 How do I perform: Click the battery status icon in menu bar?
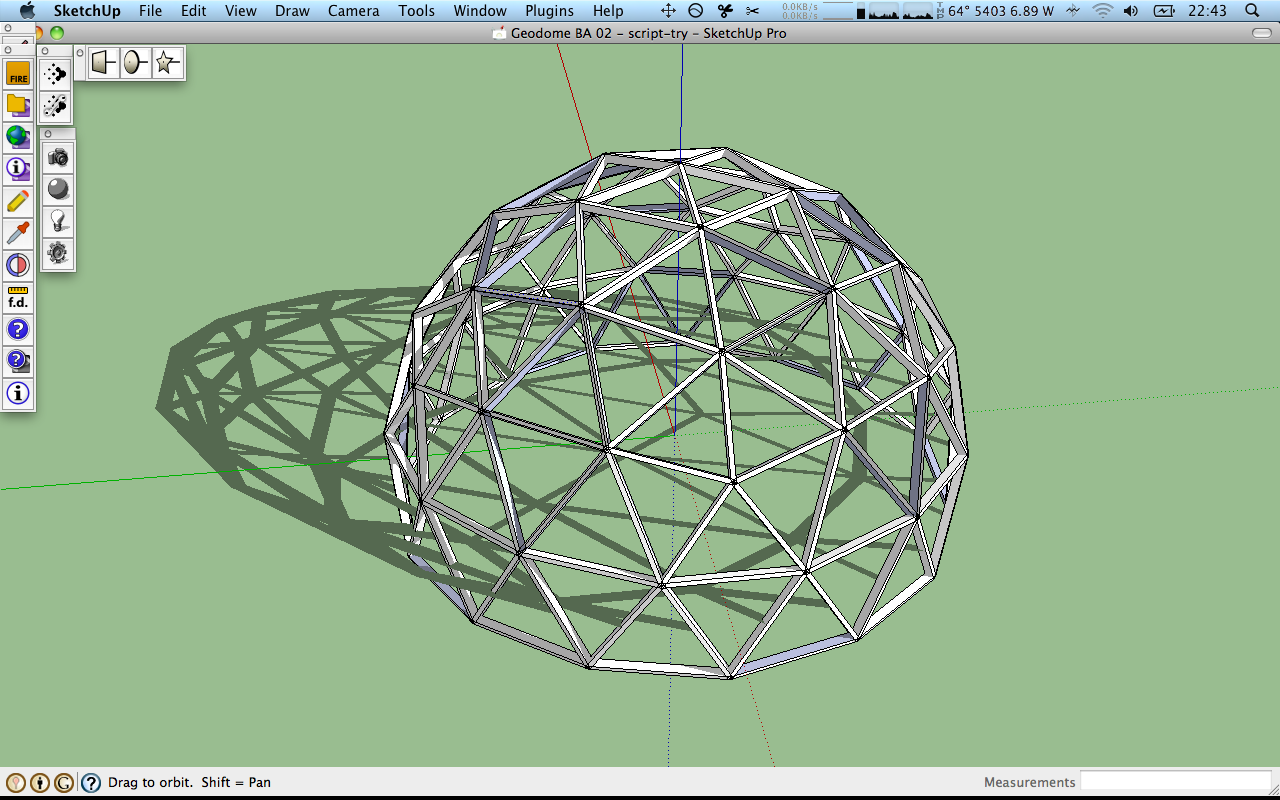[1164, 11]
